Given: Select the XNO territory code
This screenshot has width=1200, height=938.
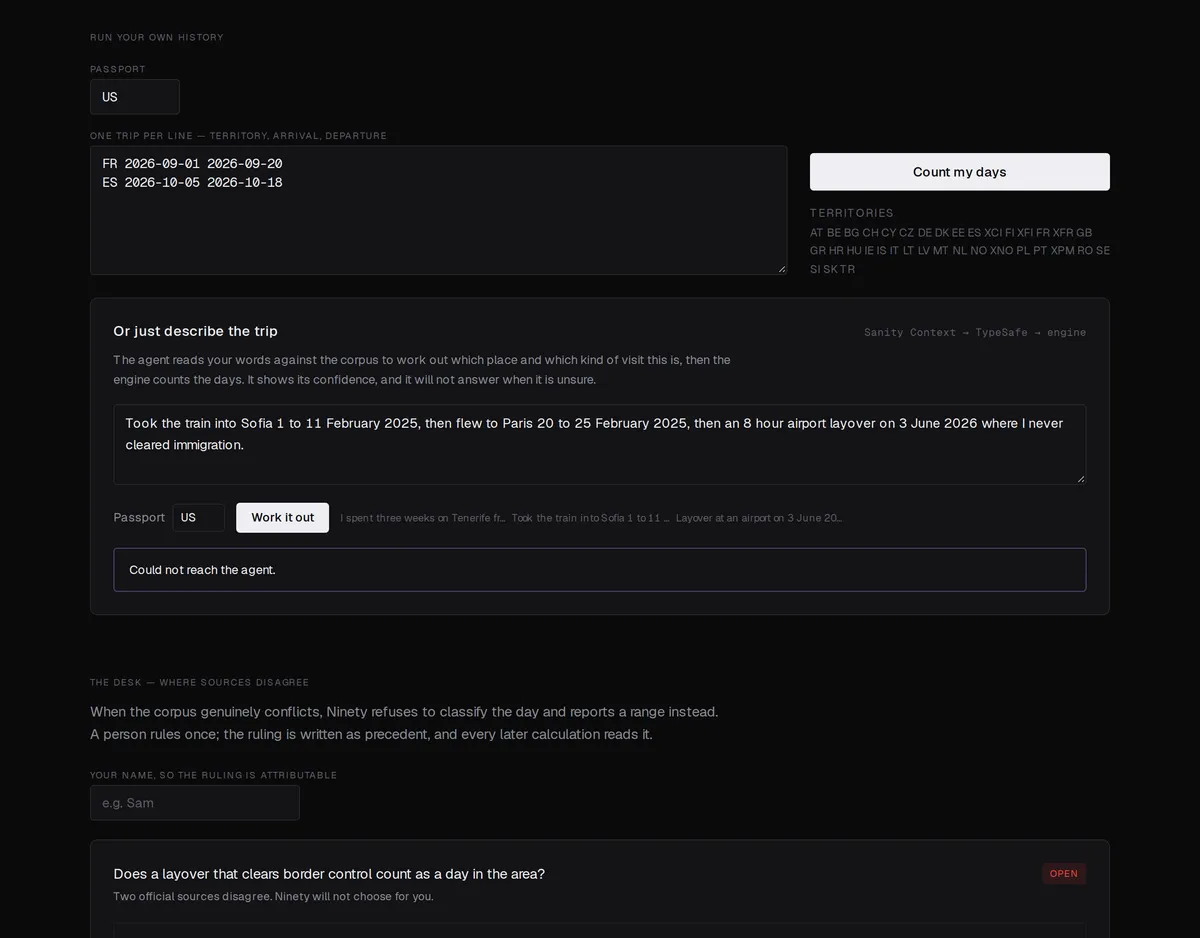Looking at the screenshot, I should point(1001,251).
